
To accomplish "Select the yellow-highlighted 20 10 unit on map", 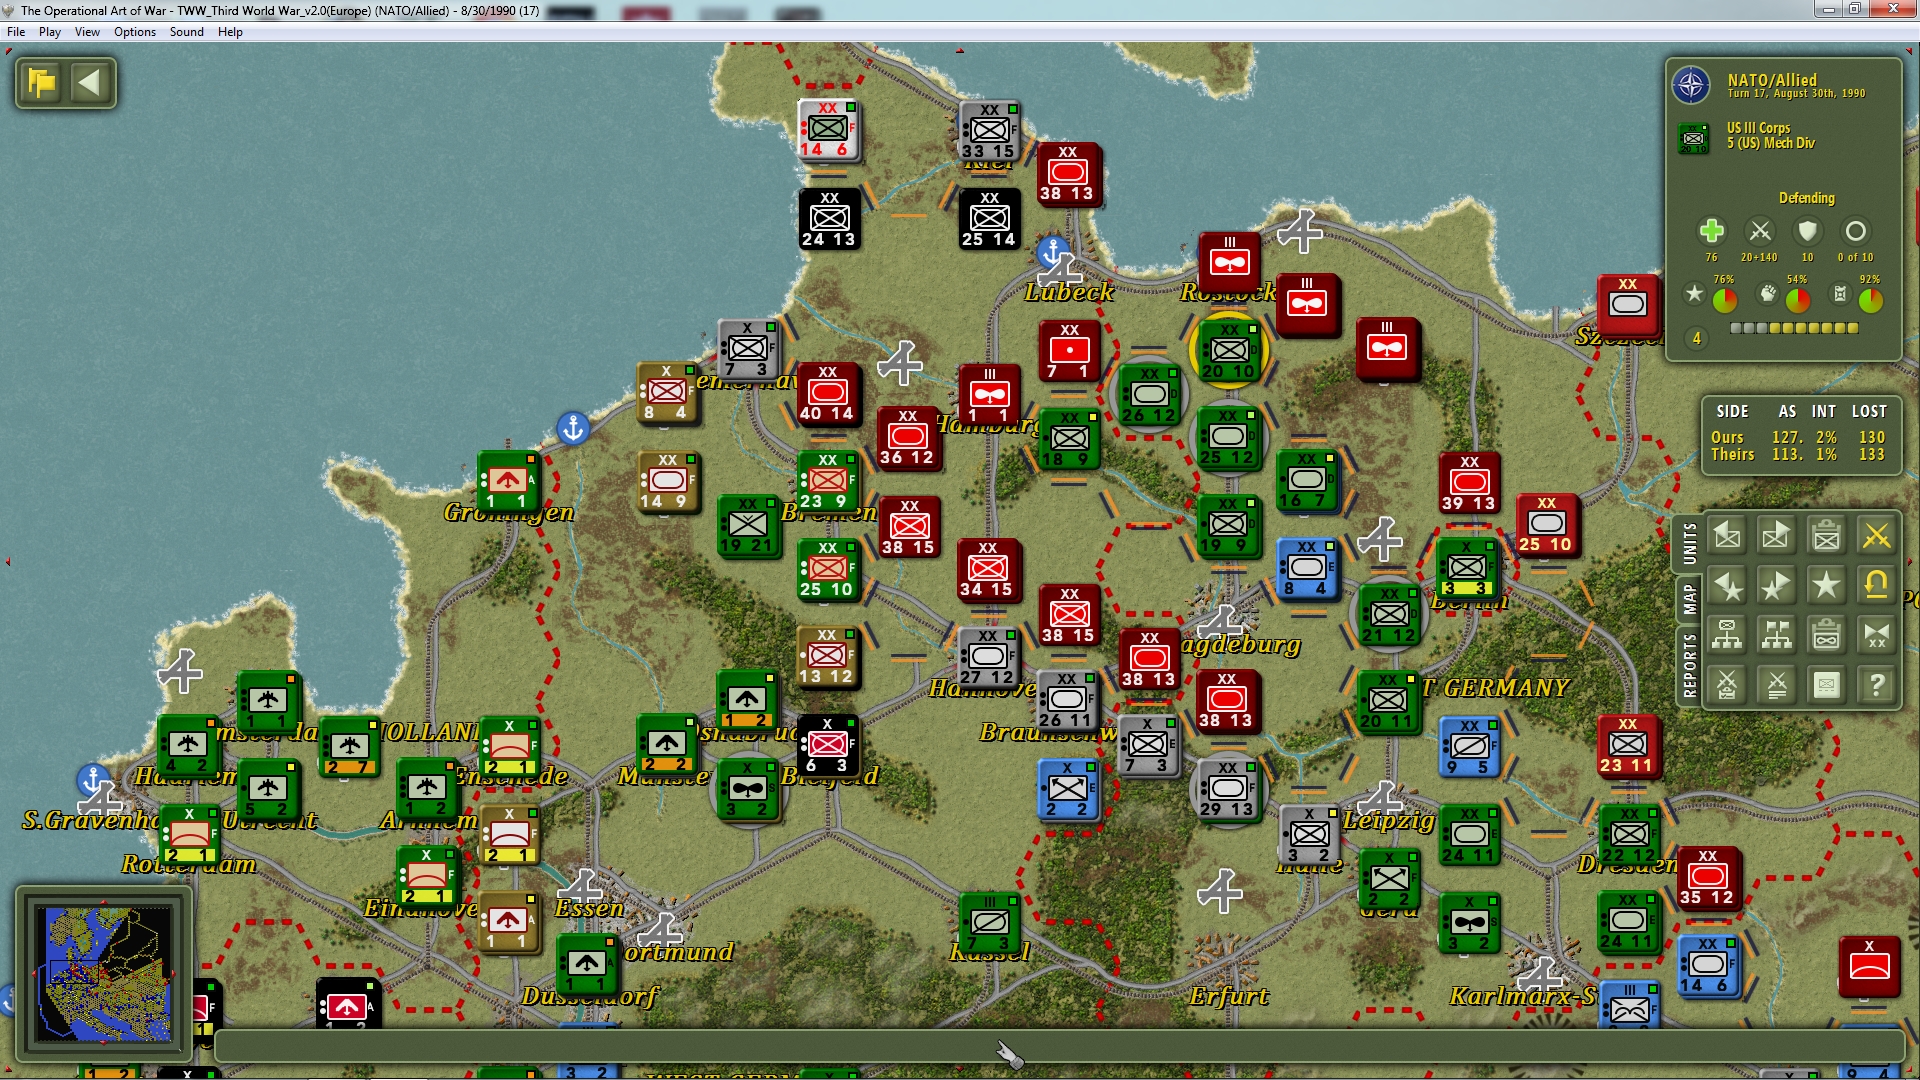I will point(1228,350).
